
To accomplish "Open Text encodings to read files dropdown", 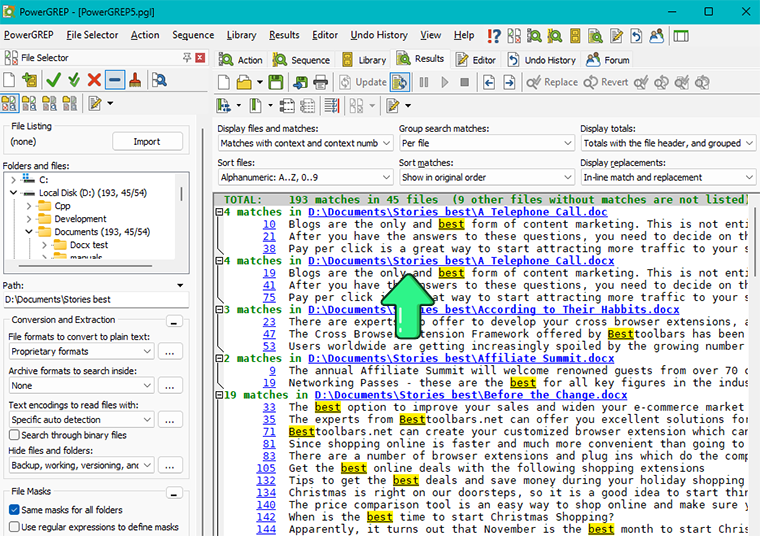I will [x=81, y=420].
